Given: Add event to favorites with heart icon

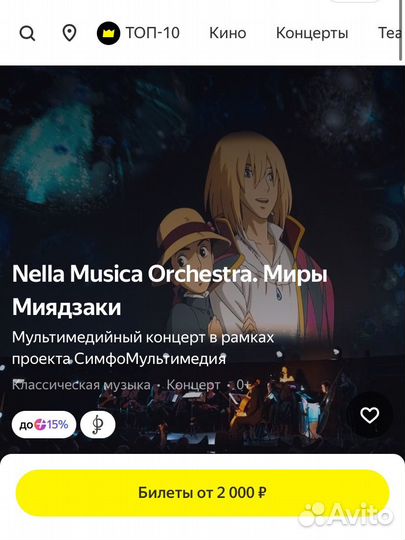Looking at the screenshot, I should pos(370,415).
